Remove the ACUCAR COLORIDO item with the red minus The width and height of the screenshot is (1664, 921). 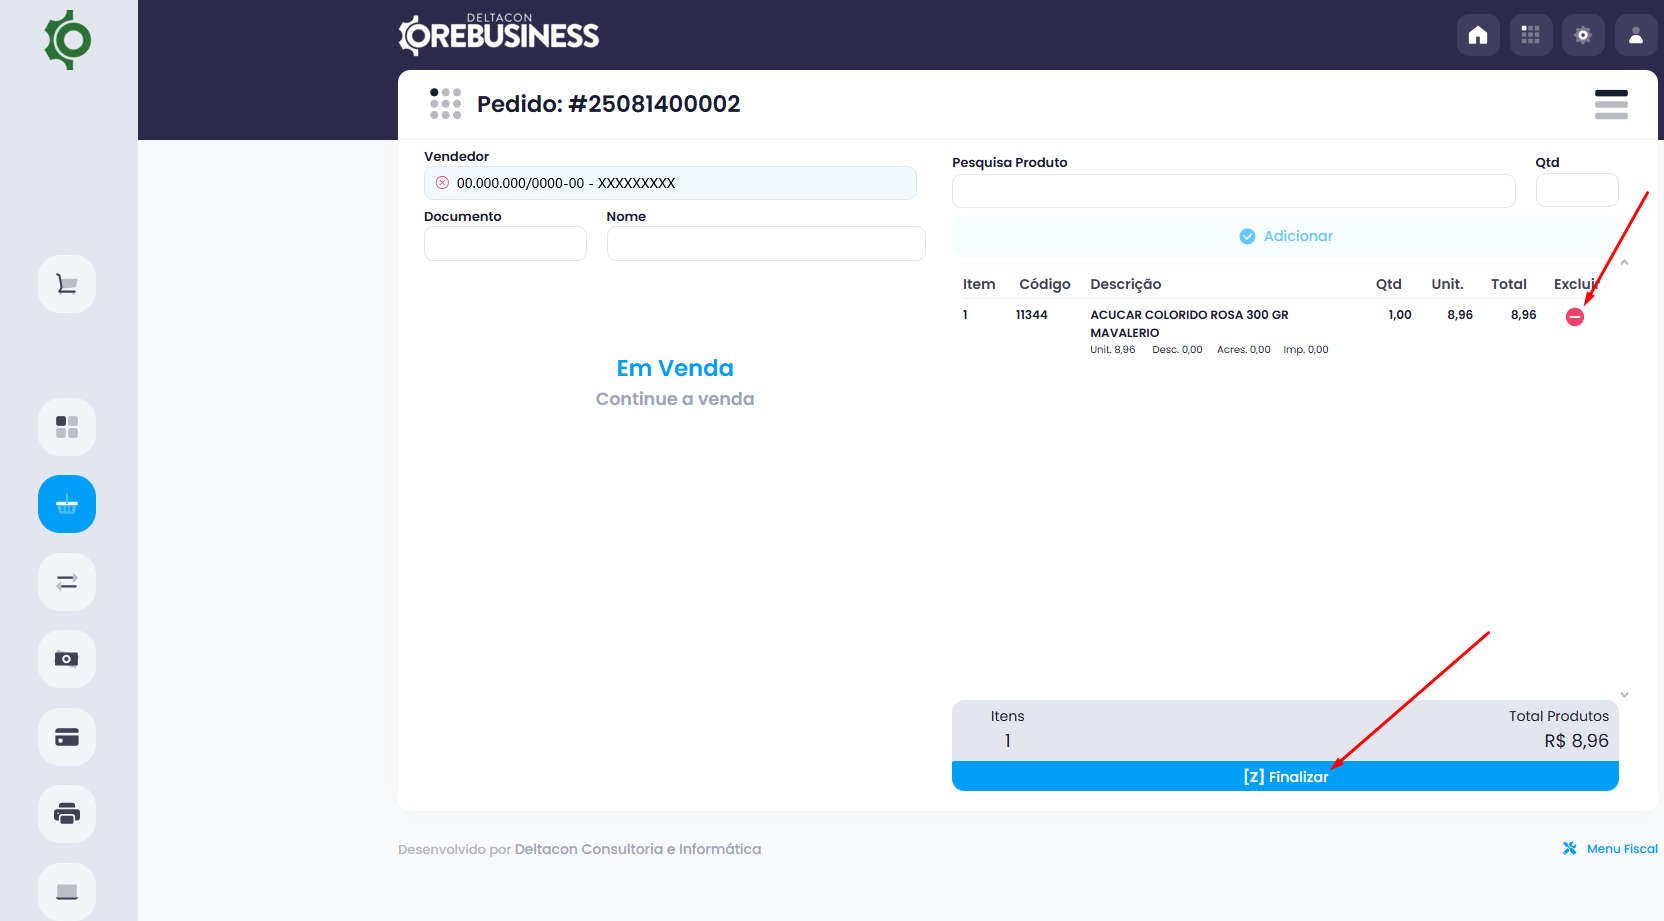click(1575, 316)
